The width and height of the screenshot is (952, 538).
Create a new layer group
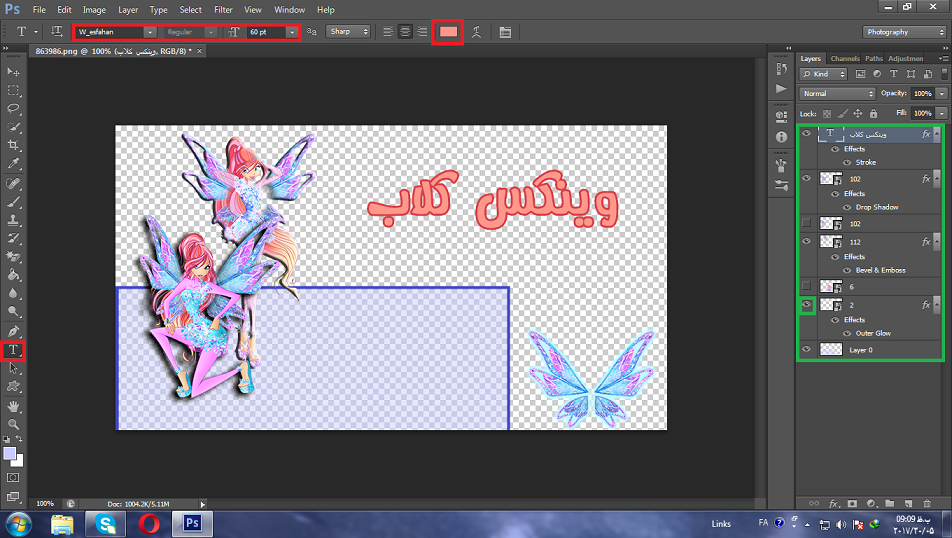pyautogui.click(x=889, y=503)
